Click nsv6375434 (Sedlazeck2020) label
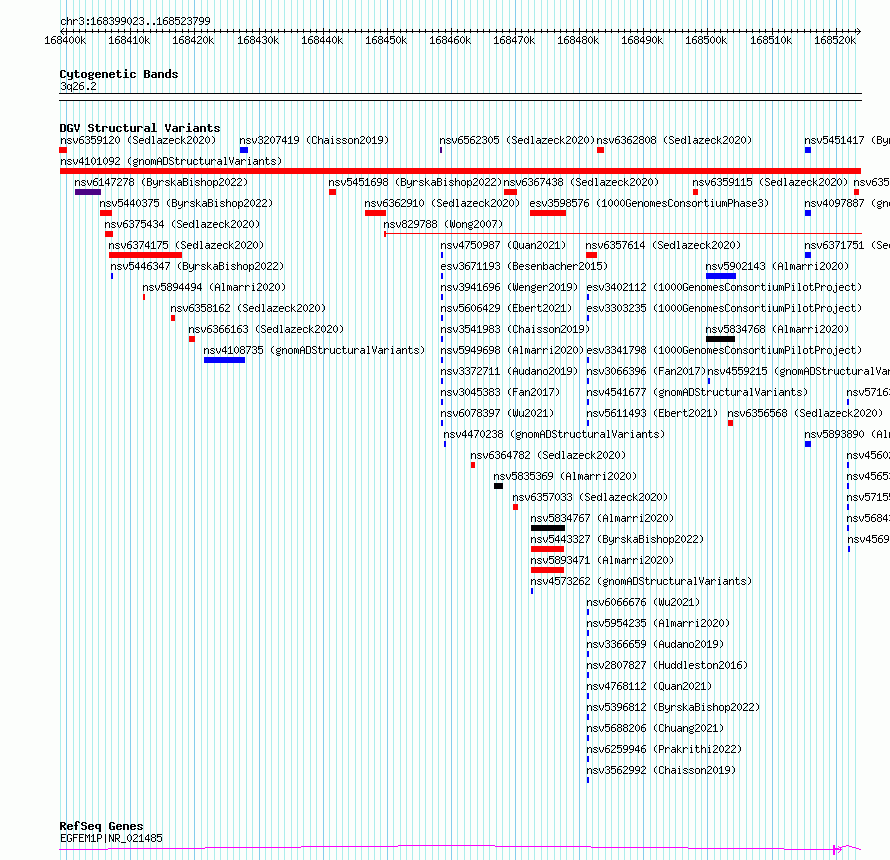Viewport: 890px width, 860px height. tap(182, 224)
